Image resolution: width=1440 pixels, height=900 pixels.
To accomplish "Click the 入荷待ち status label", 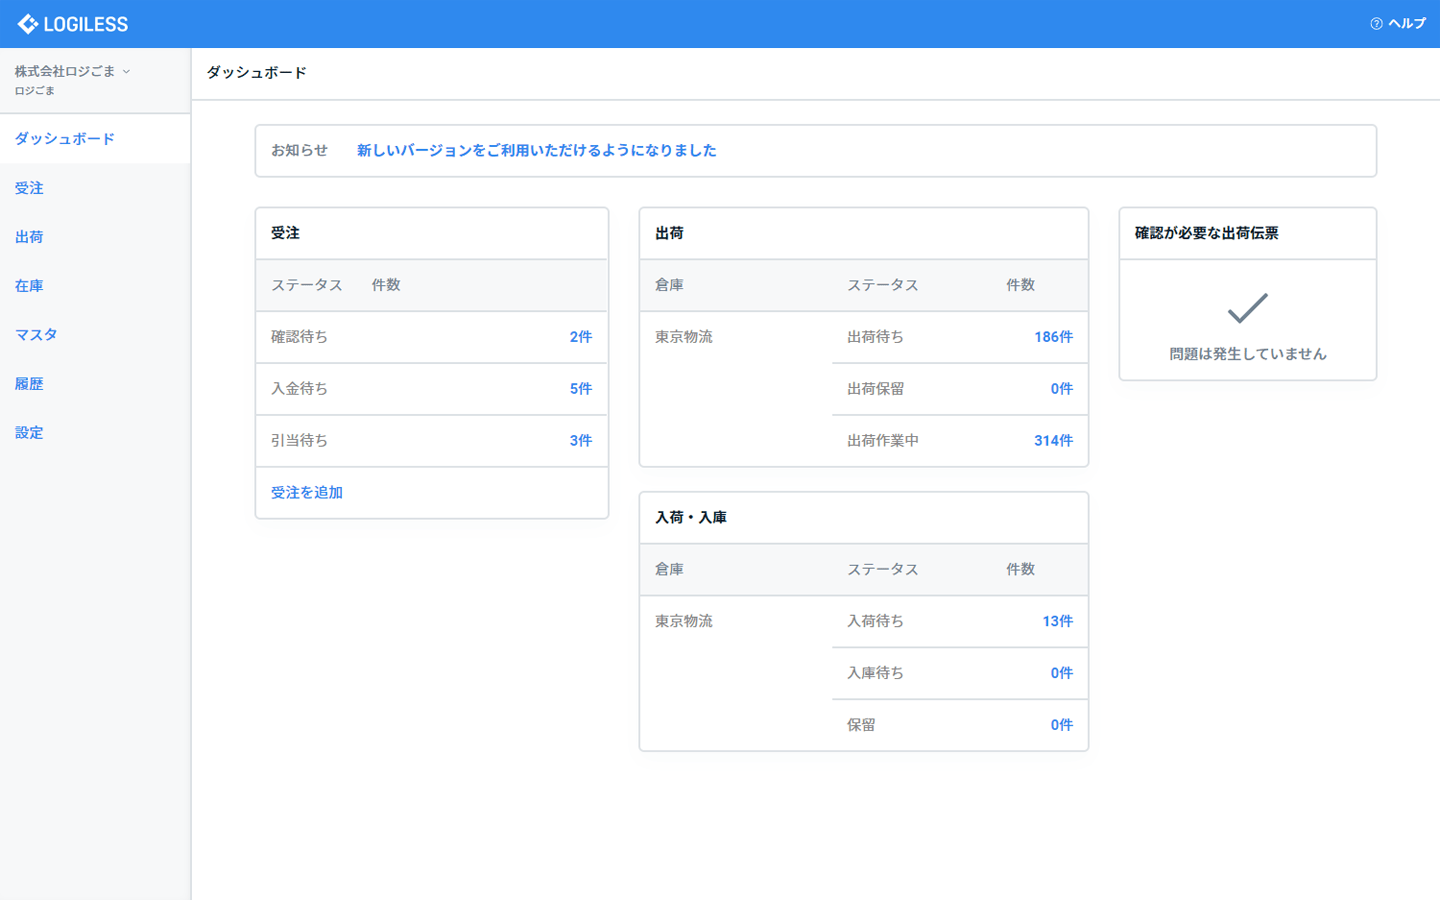I will [875, 621].
